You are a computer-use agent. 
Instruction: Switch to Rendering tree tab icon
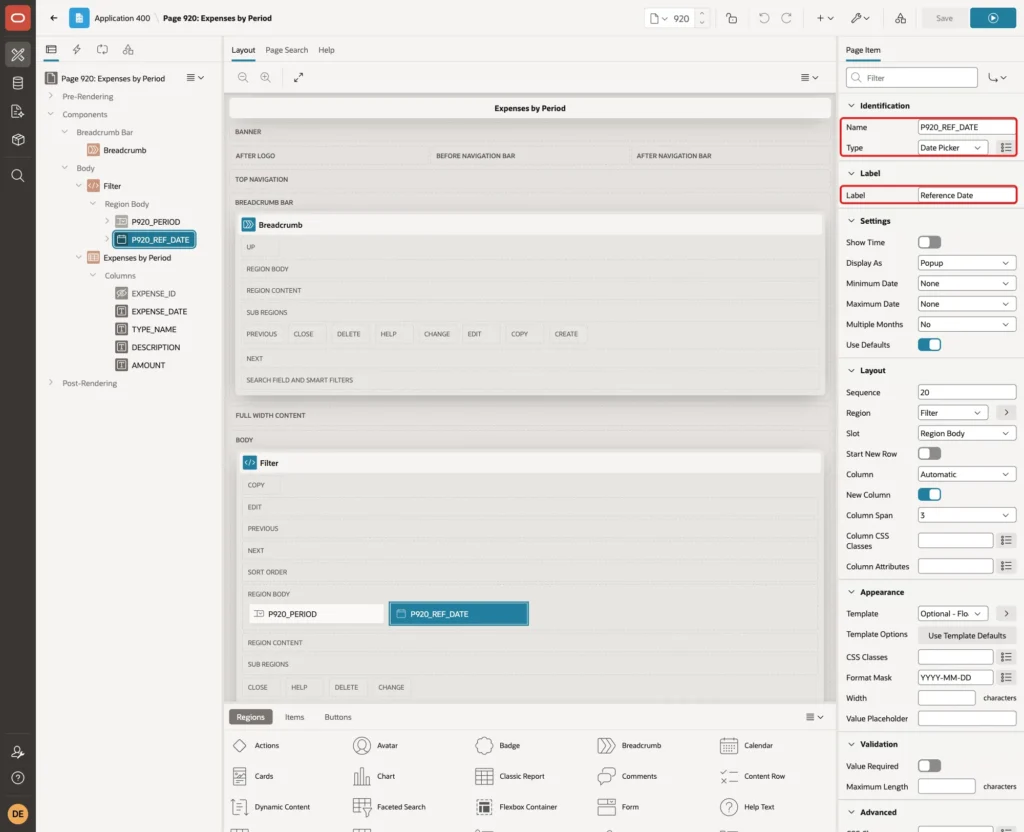(51, 50)
